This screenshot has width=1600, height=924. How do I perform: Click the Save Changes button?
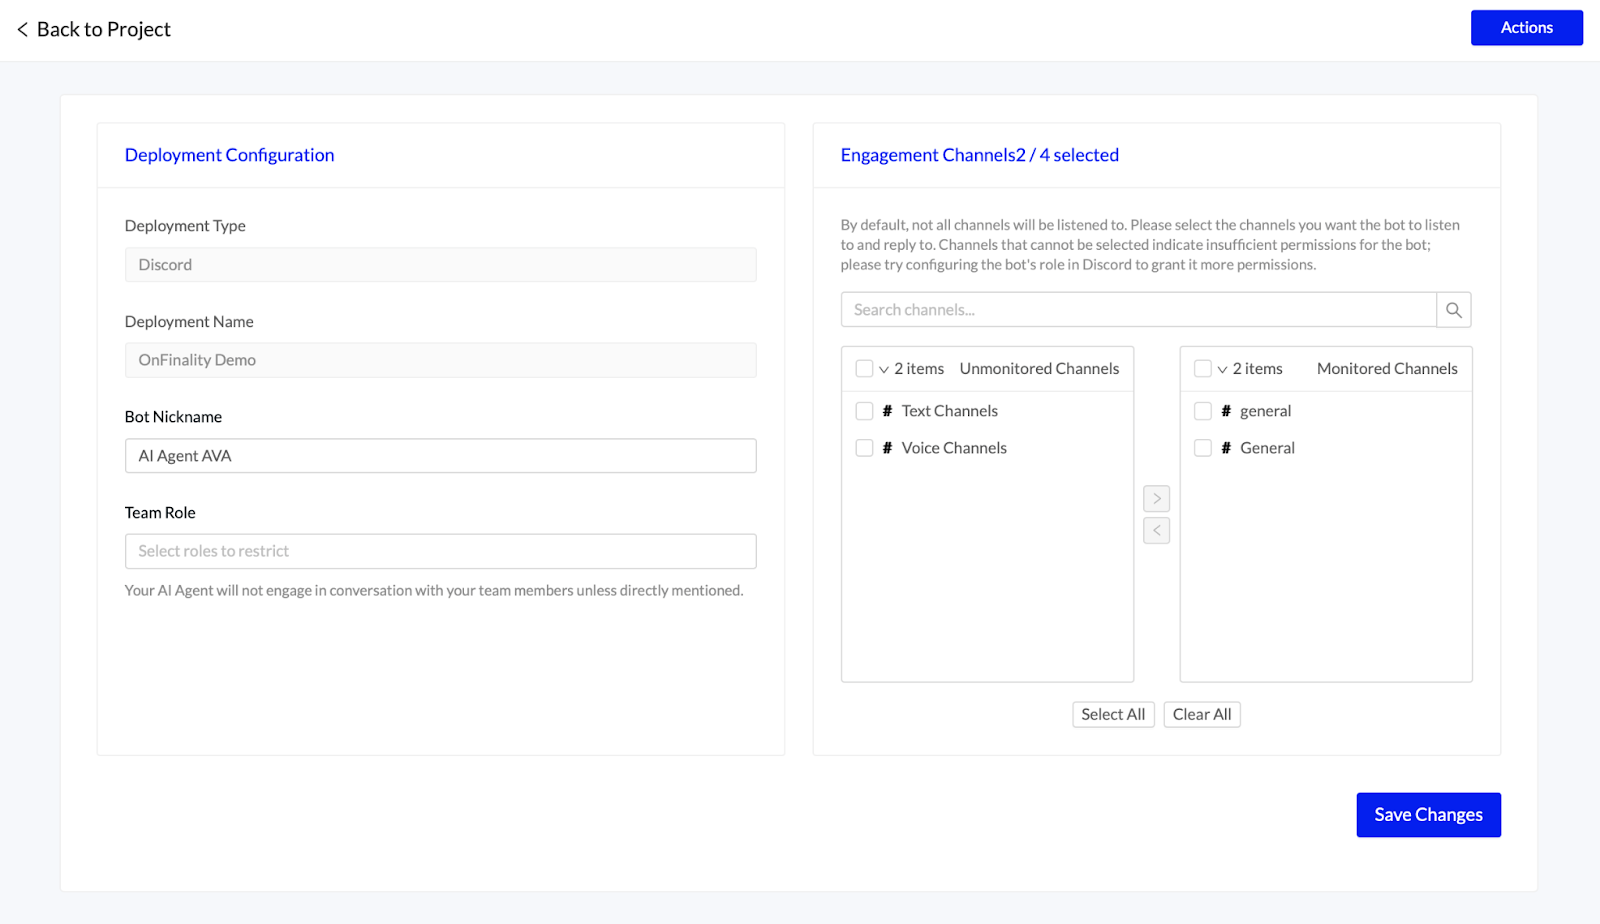1428,814
